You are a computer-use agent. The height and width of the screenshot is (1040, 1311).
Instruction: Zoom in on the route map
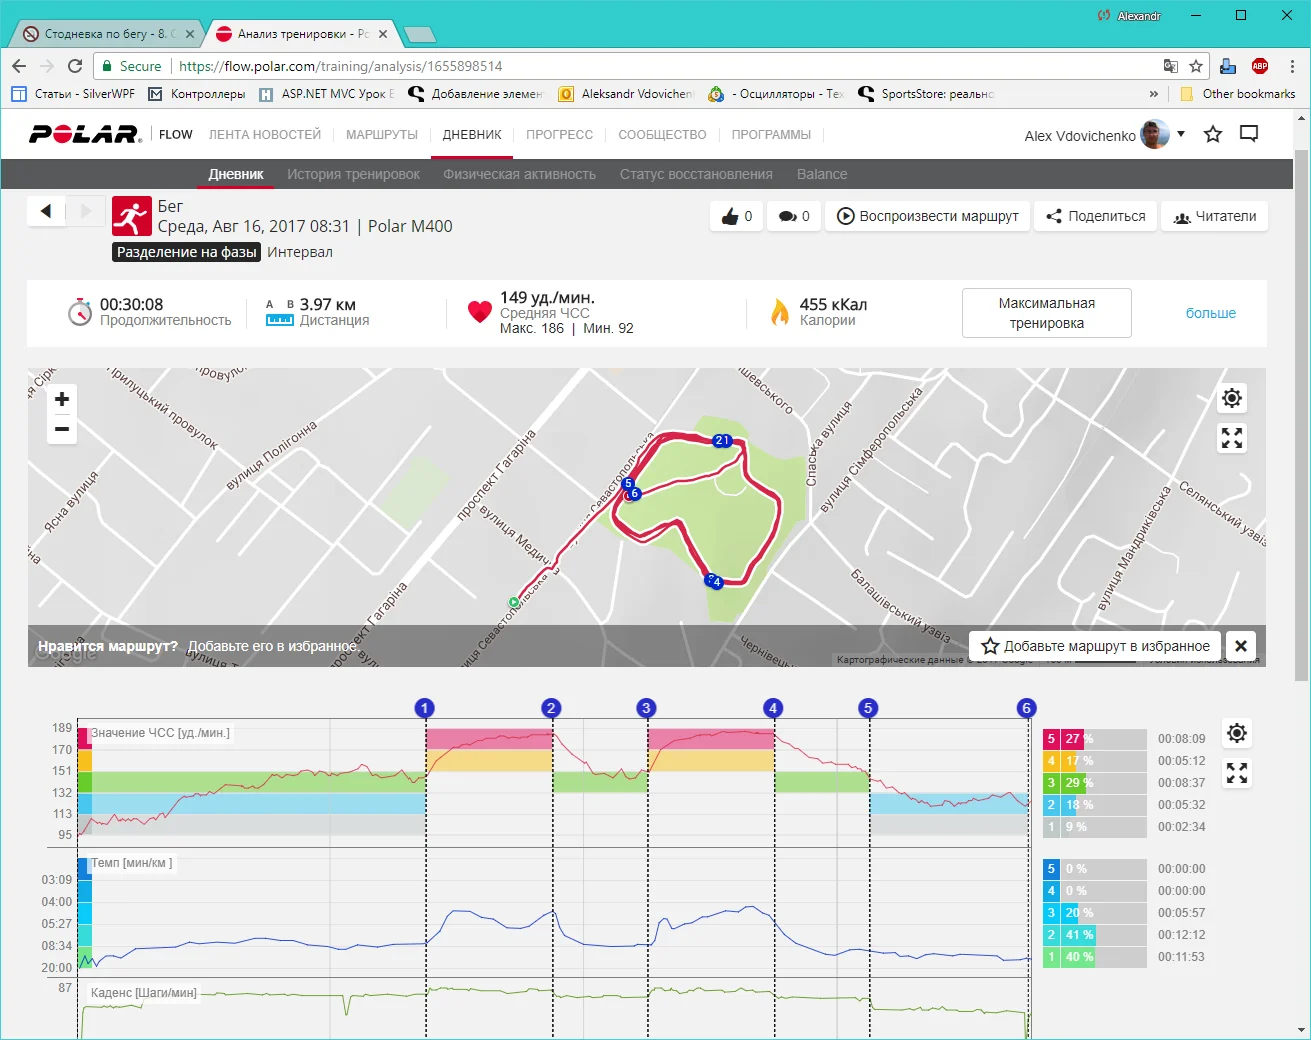62,399
